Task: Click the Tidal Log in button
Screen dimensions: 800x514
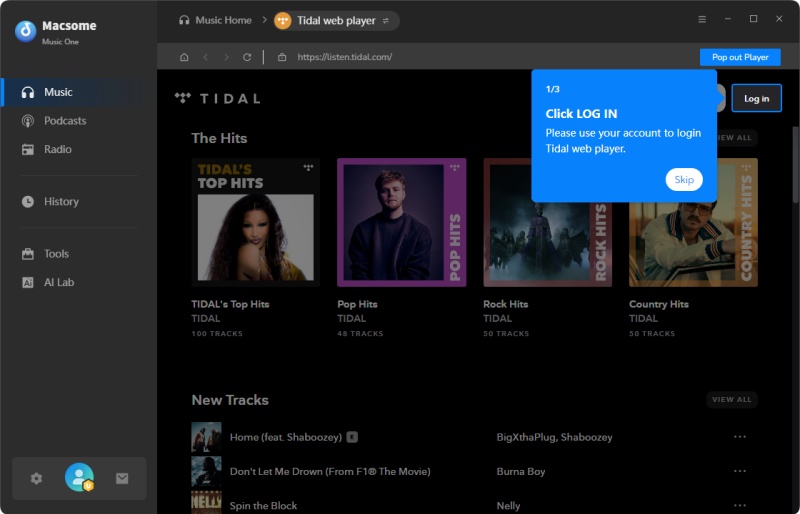Action: (x=756, y=99)
